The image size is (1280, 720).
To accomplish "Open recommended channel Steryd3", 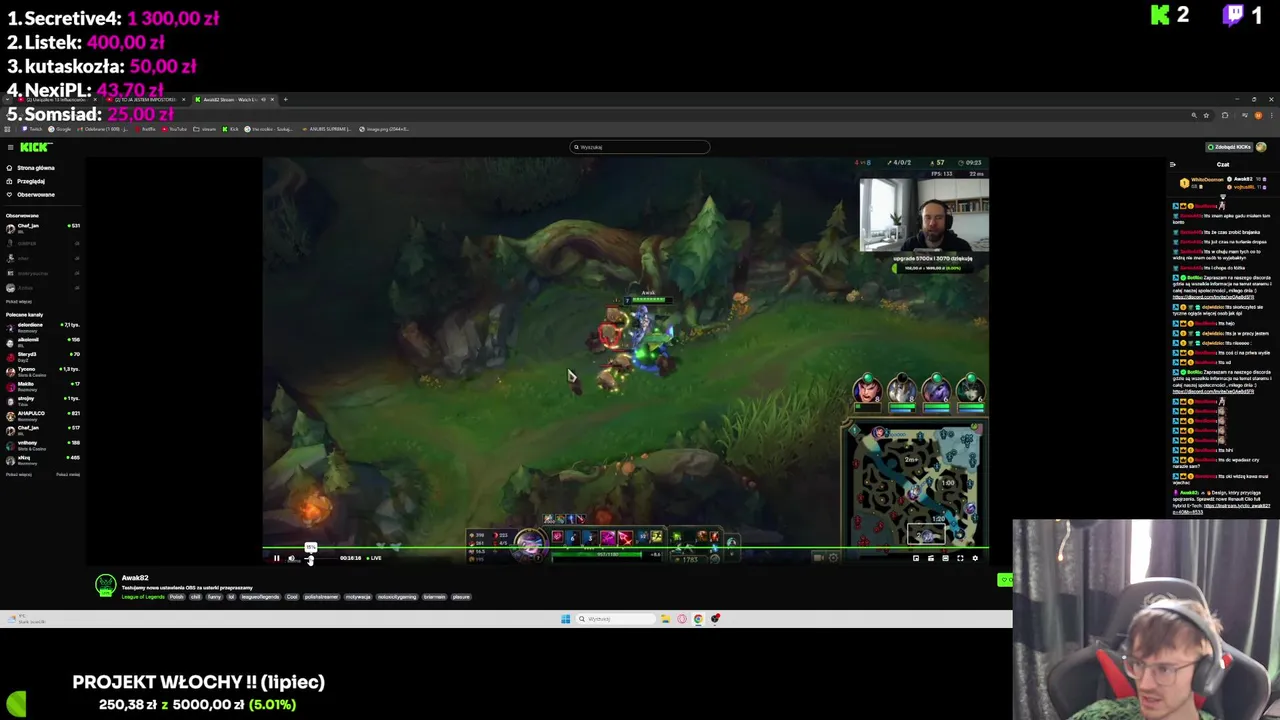I will pyautogui.click(x=43, y=356).
